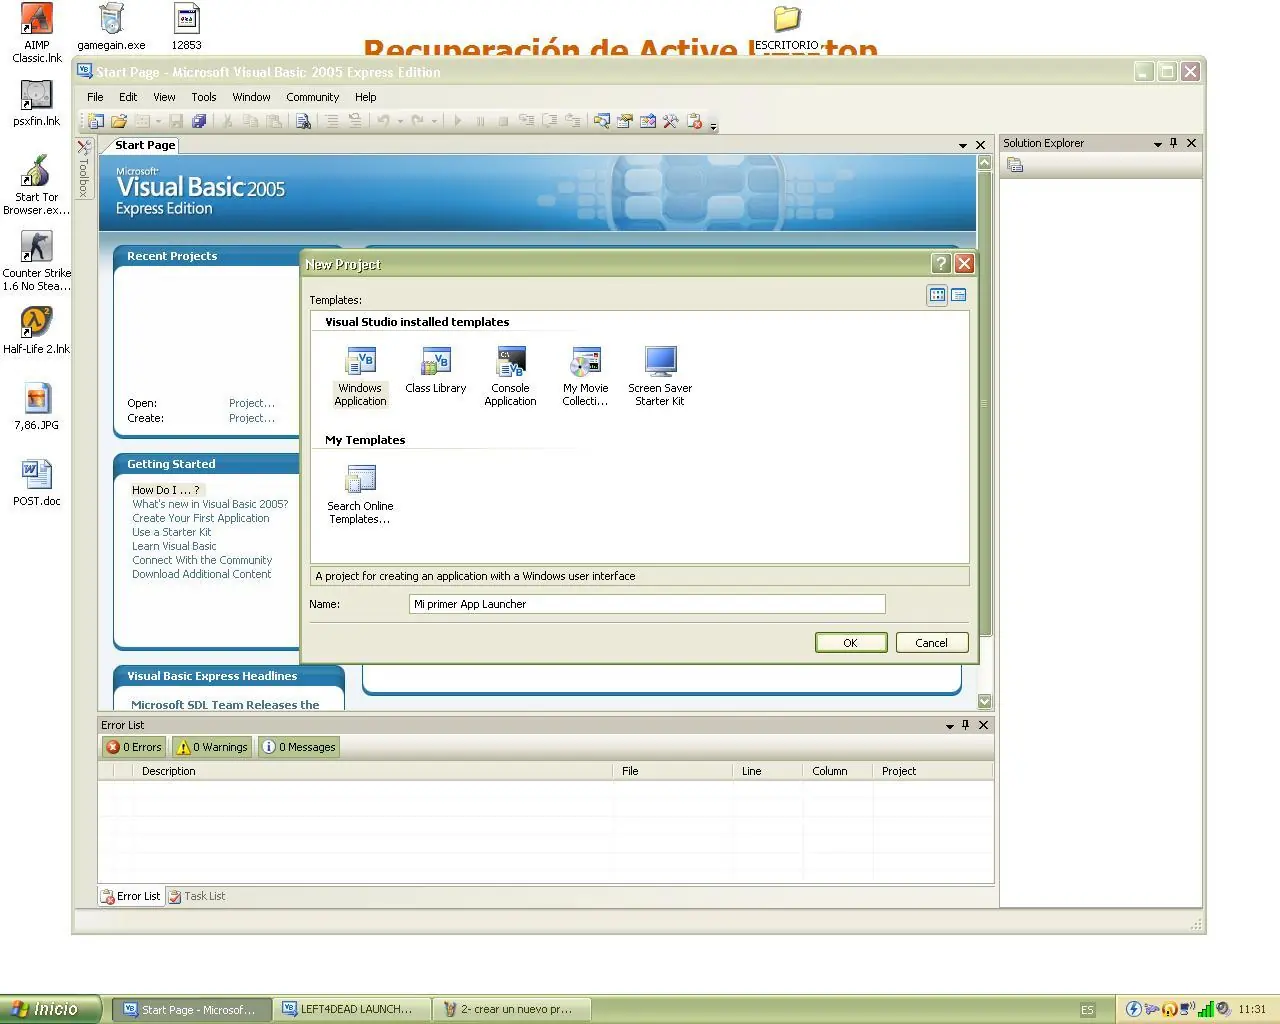Click the Save All toolbar icon
Viewport: 1280px width, 1024px height.
coord(199,121)
